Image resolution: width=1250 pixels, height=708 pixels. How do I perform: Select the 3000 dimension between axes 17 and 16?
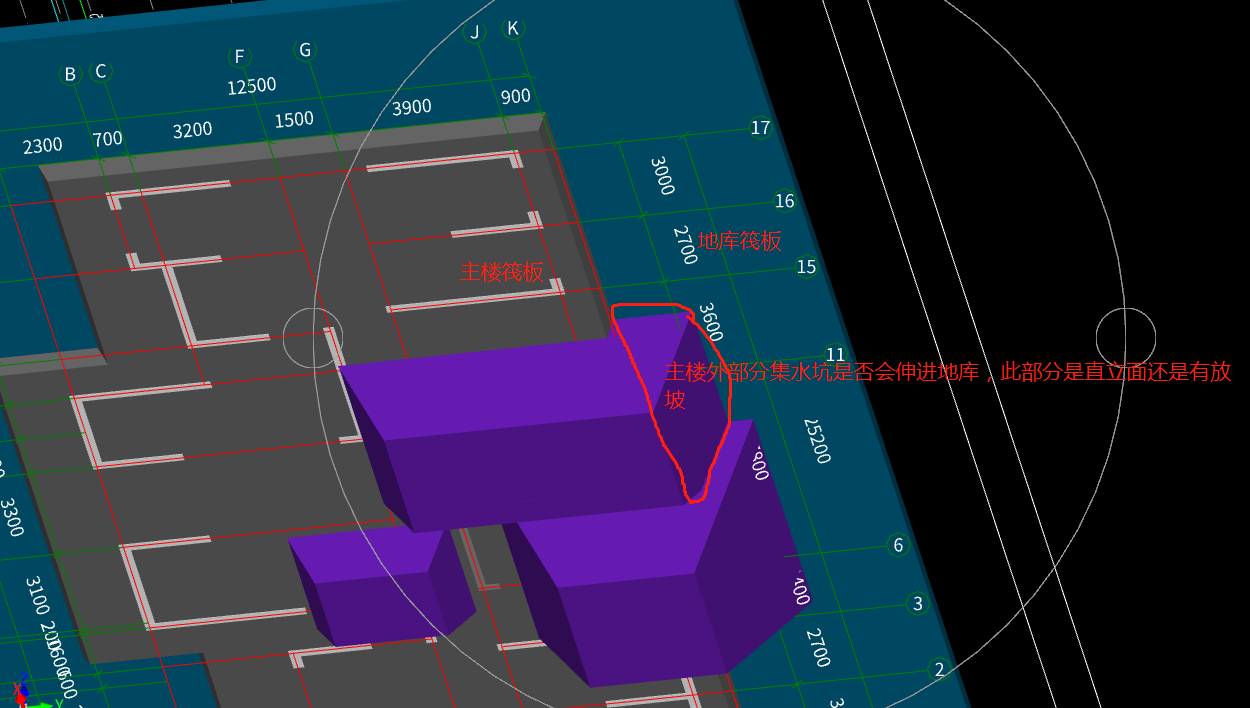pos(663,175)
